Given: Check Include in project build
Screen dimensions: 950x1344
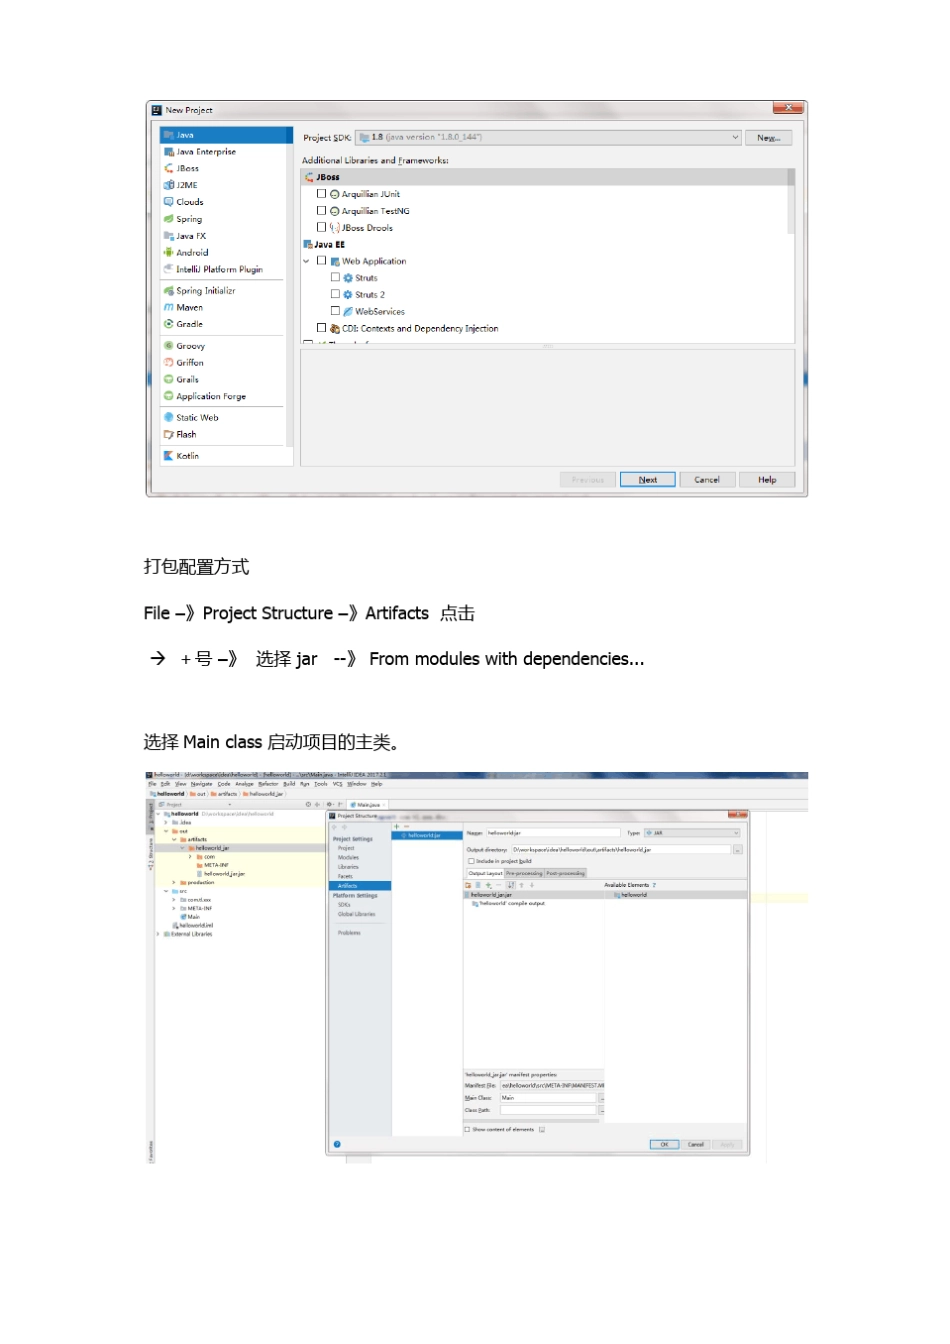Looking at the screenshot, I should point(471,861).
